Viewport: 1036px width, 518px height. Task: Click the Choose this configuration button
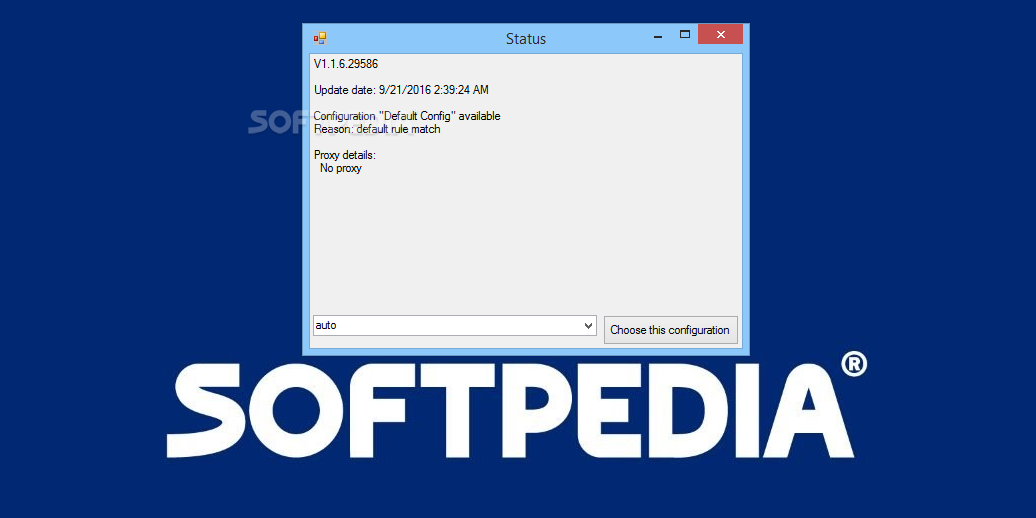pos(670,330)
